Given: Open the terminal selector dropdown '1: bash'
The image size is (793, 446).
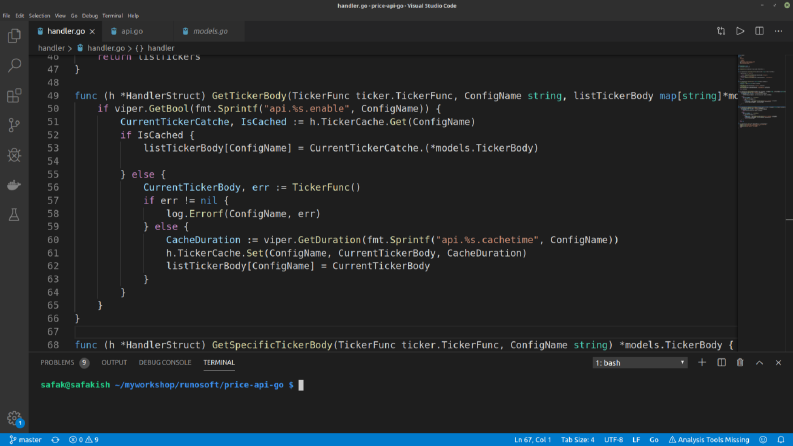Looking at the screenshot, I should 640,363.
